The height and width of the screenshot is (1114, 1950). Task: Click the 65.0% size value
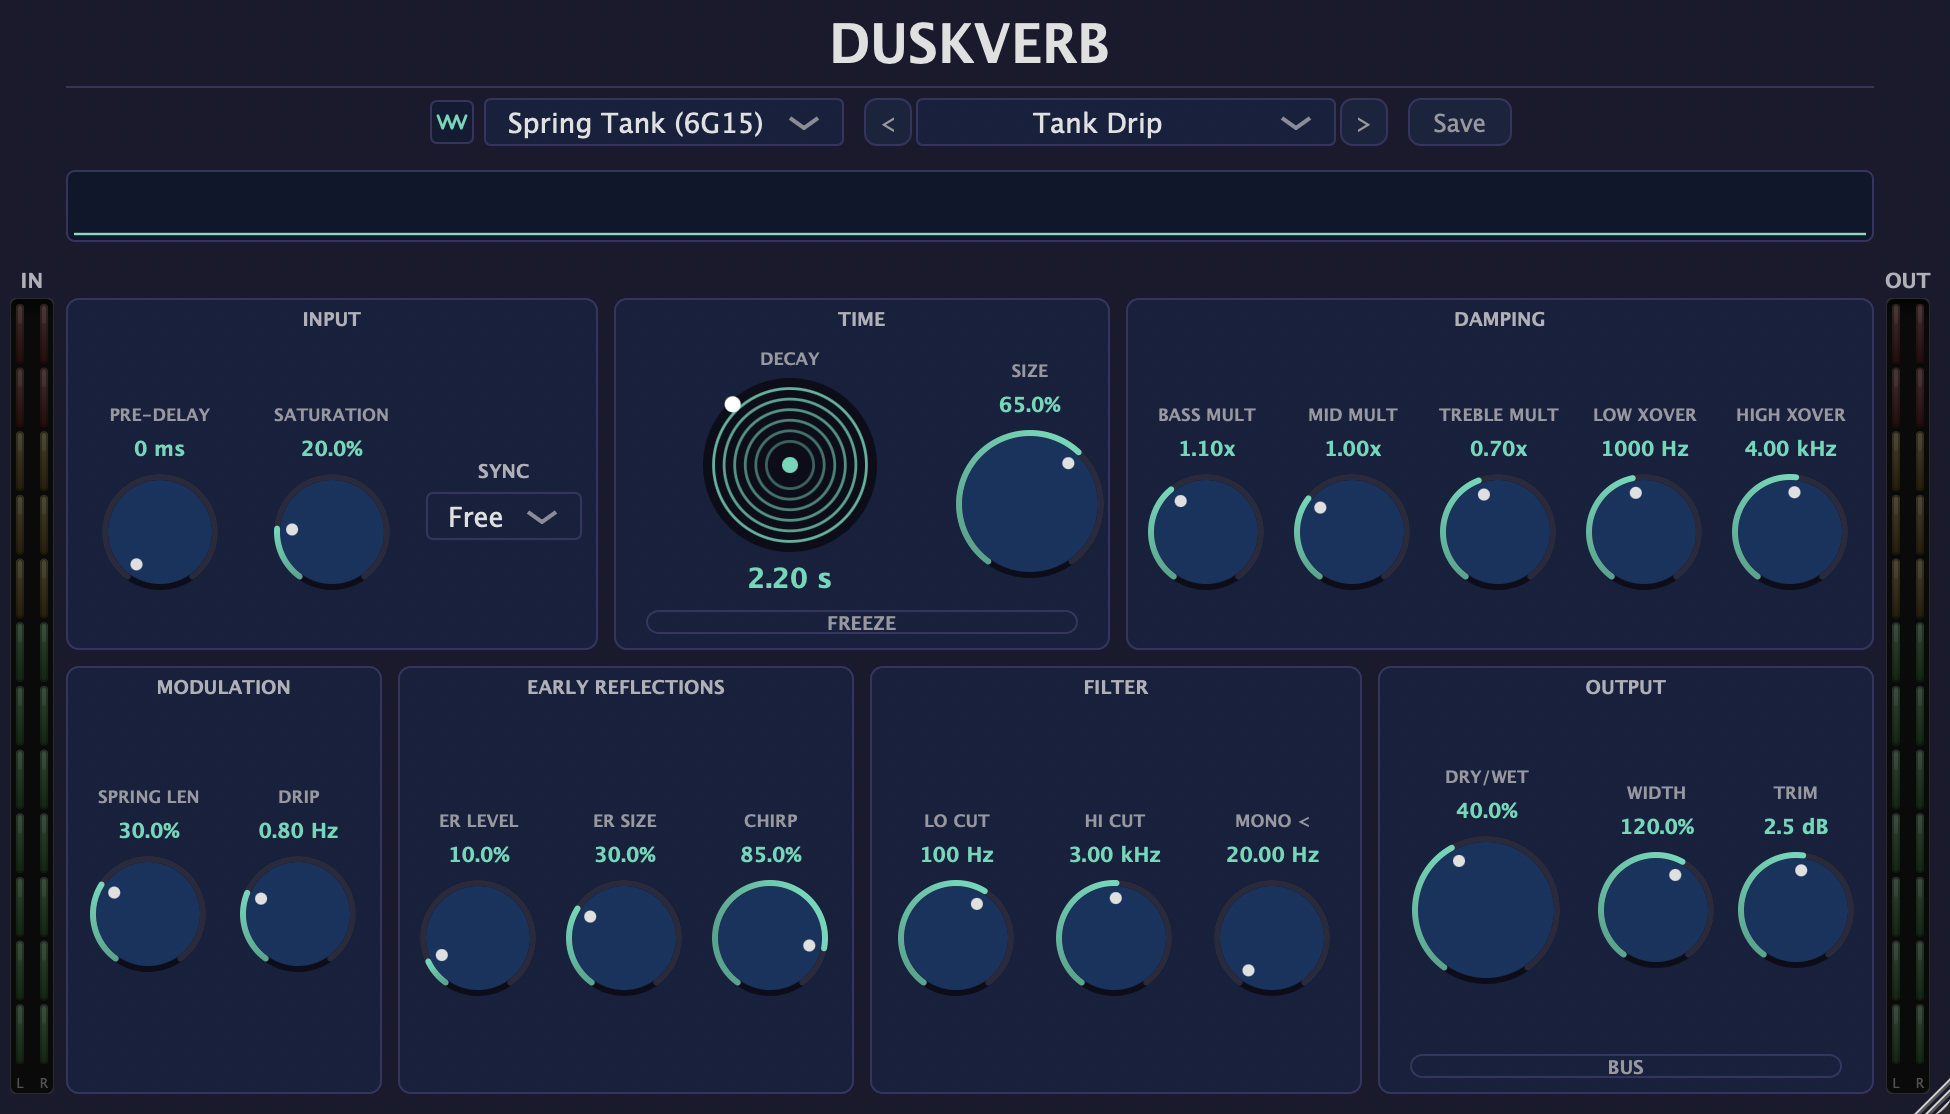(x=1030, y=404)
